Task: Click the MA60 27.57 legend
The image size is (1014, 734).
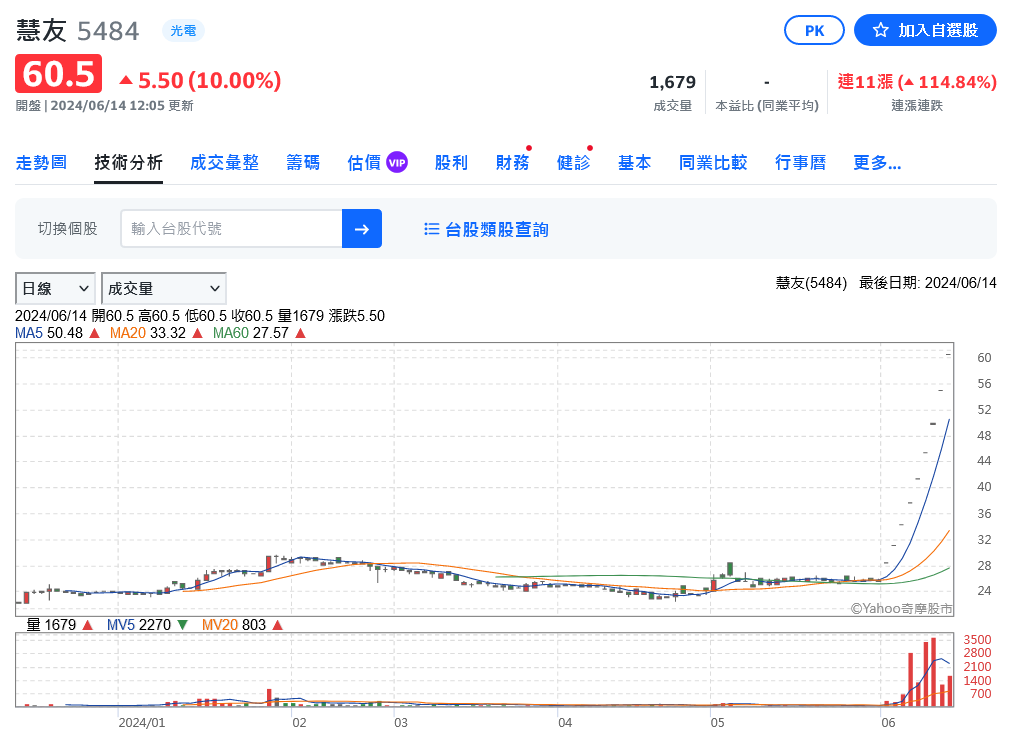Action: point(259,333)
